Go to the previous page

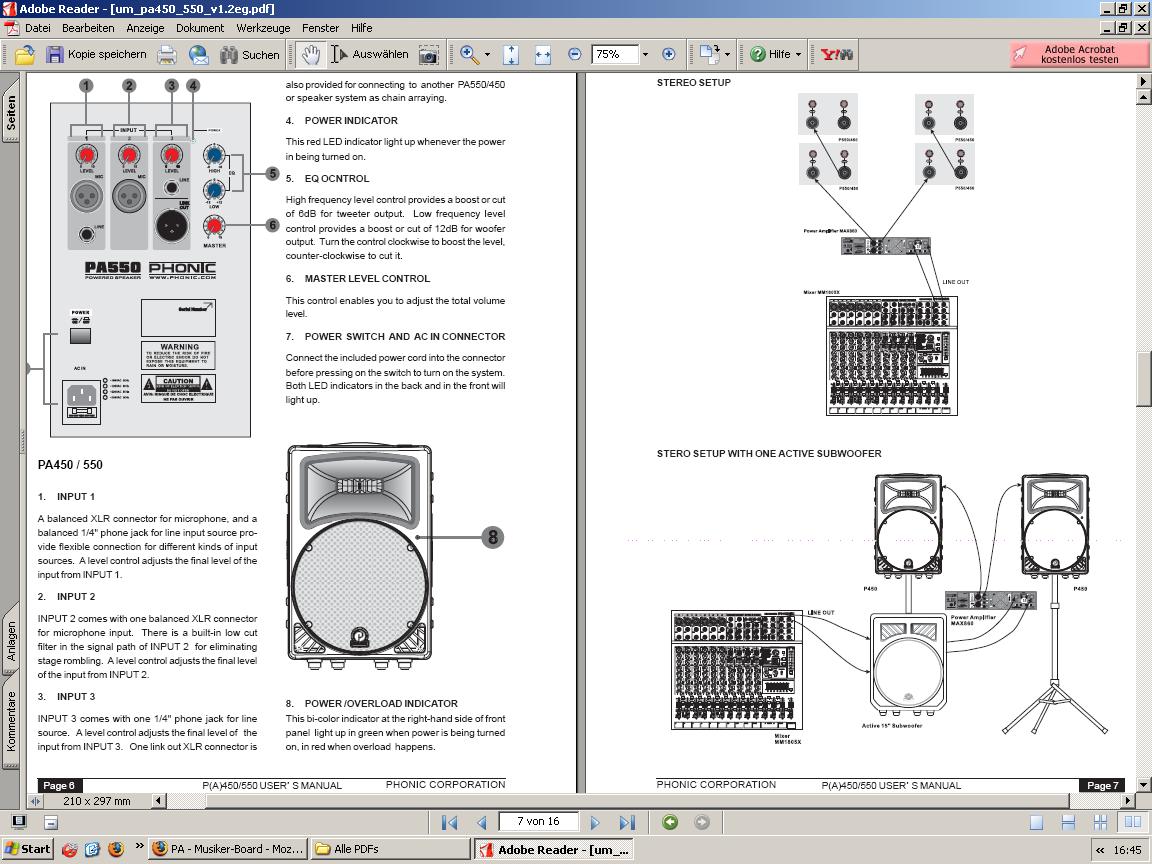[482, 822]
